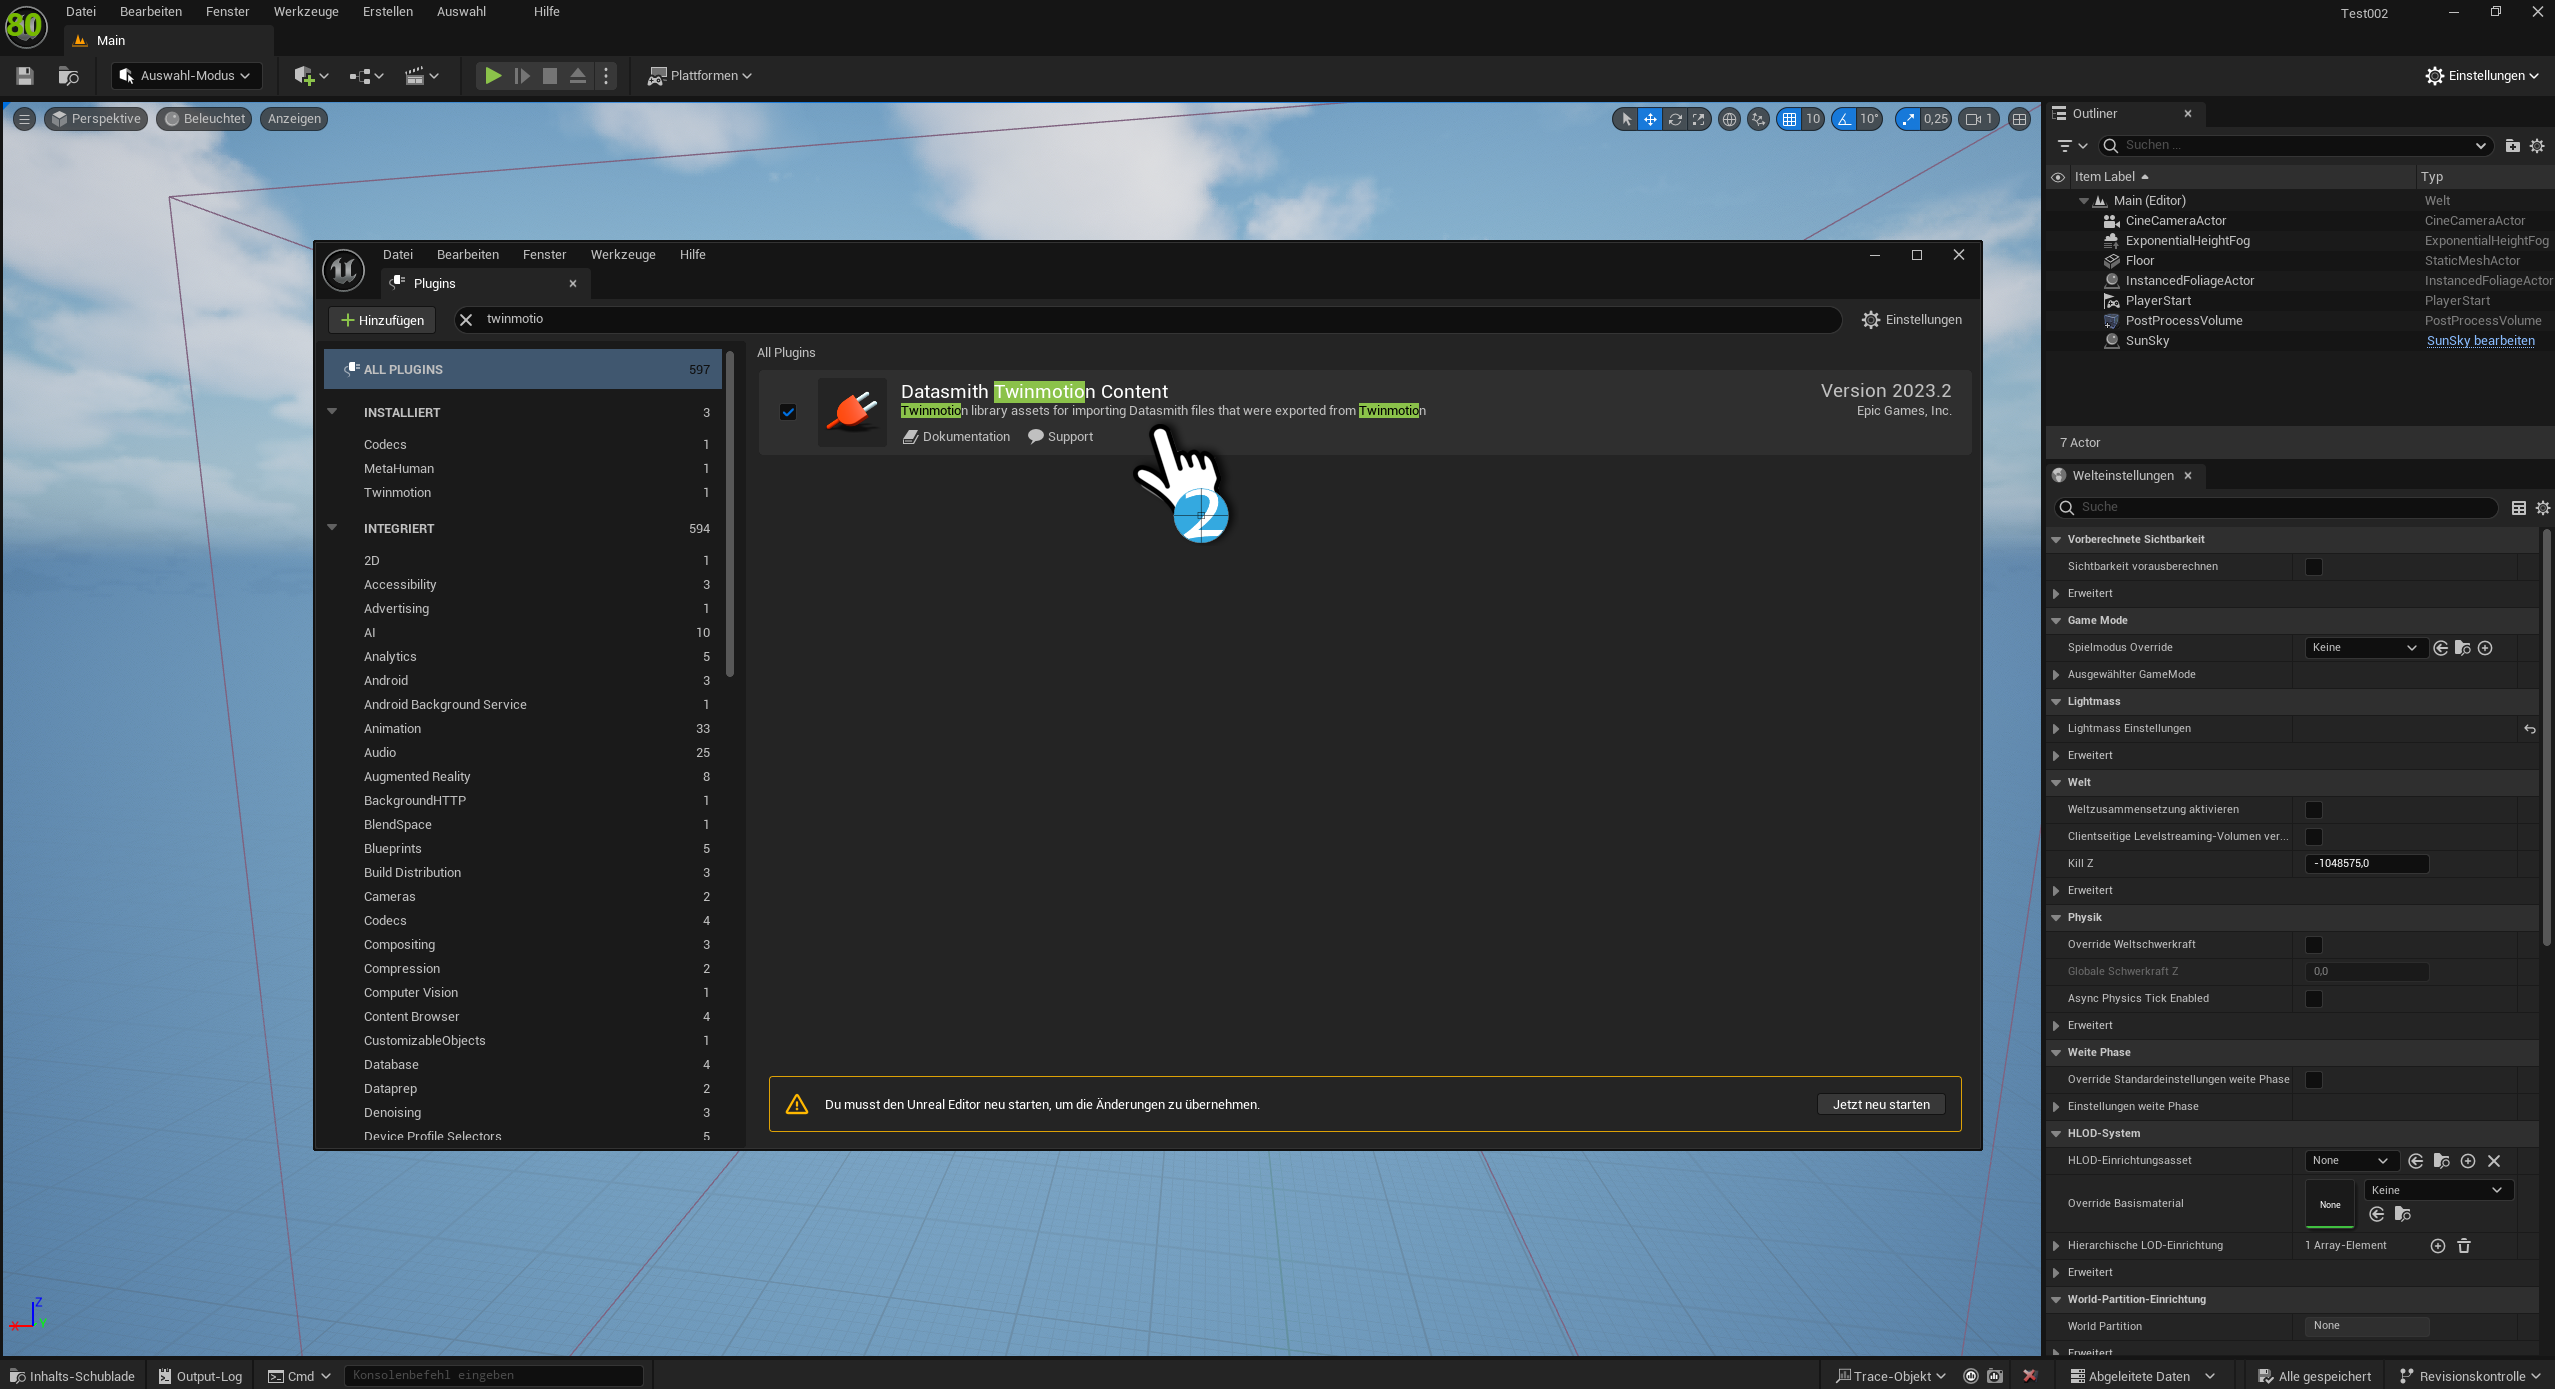Switch the world/local coordinate system globe
The width and height of the screenshot is (2555, 1389).
pos(1729,119)
